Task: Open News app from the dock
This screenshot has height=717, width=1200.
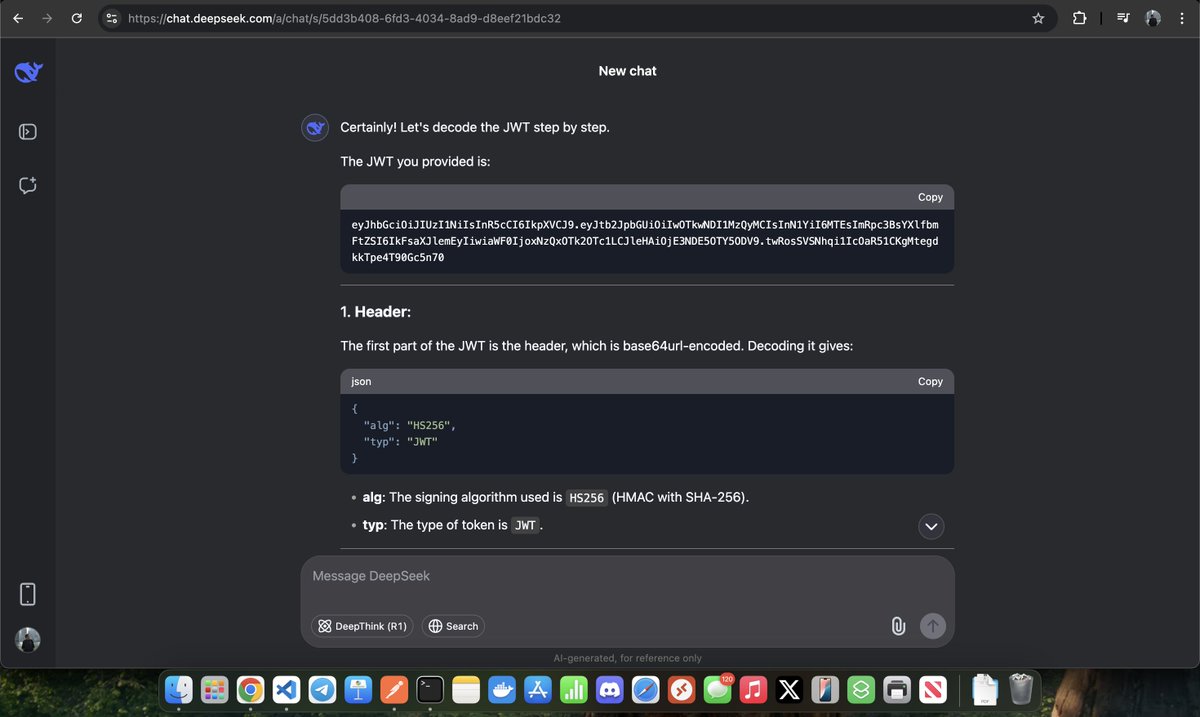Action: 934,689
